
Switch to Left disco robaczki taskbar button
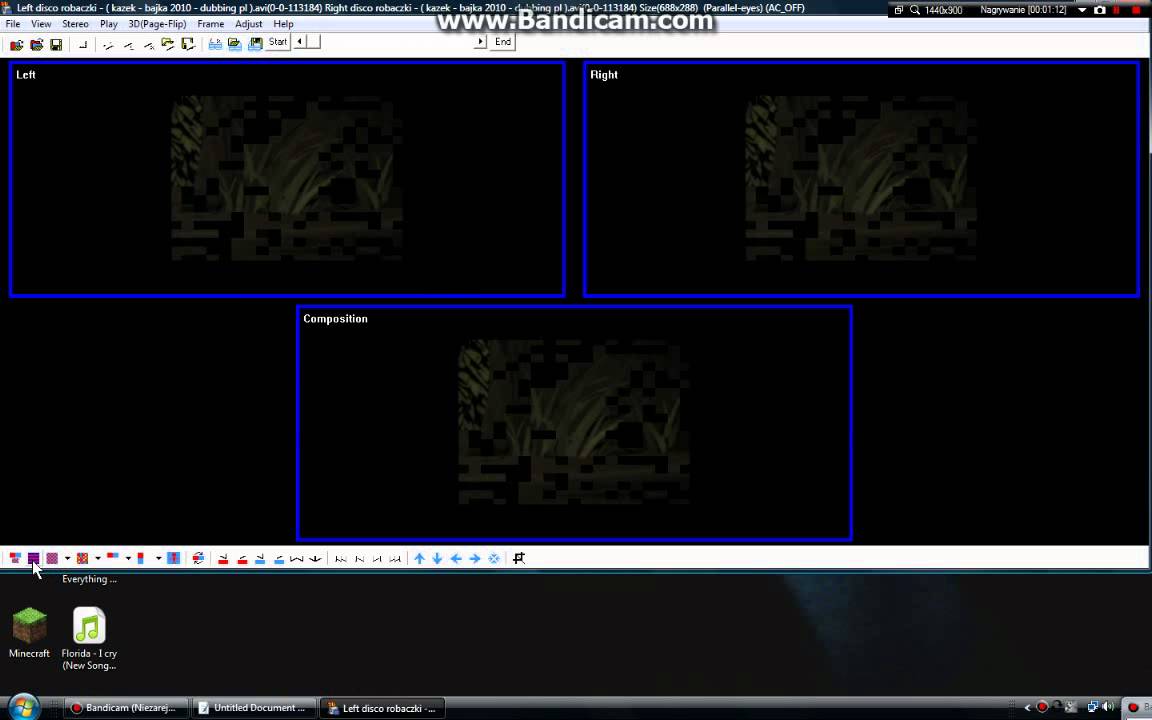click(383, 708)
